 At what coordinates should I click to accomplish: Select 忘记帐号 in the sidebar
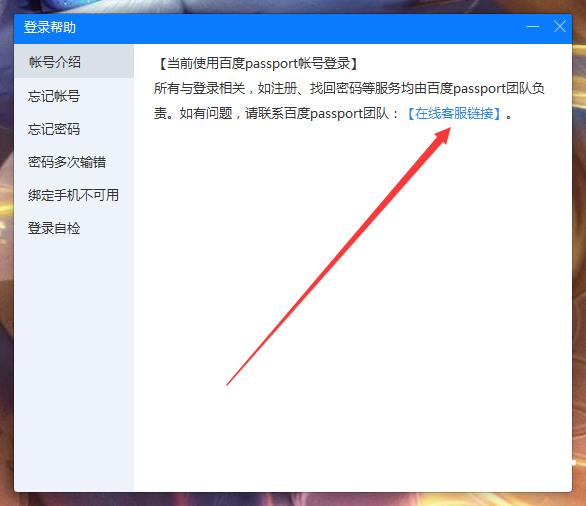(x=74, y=96)
